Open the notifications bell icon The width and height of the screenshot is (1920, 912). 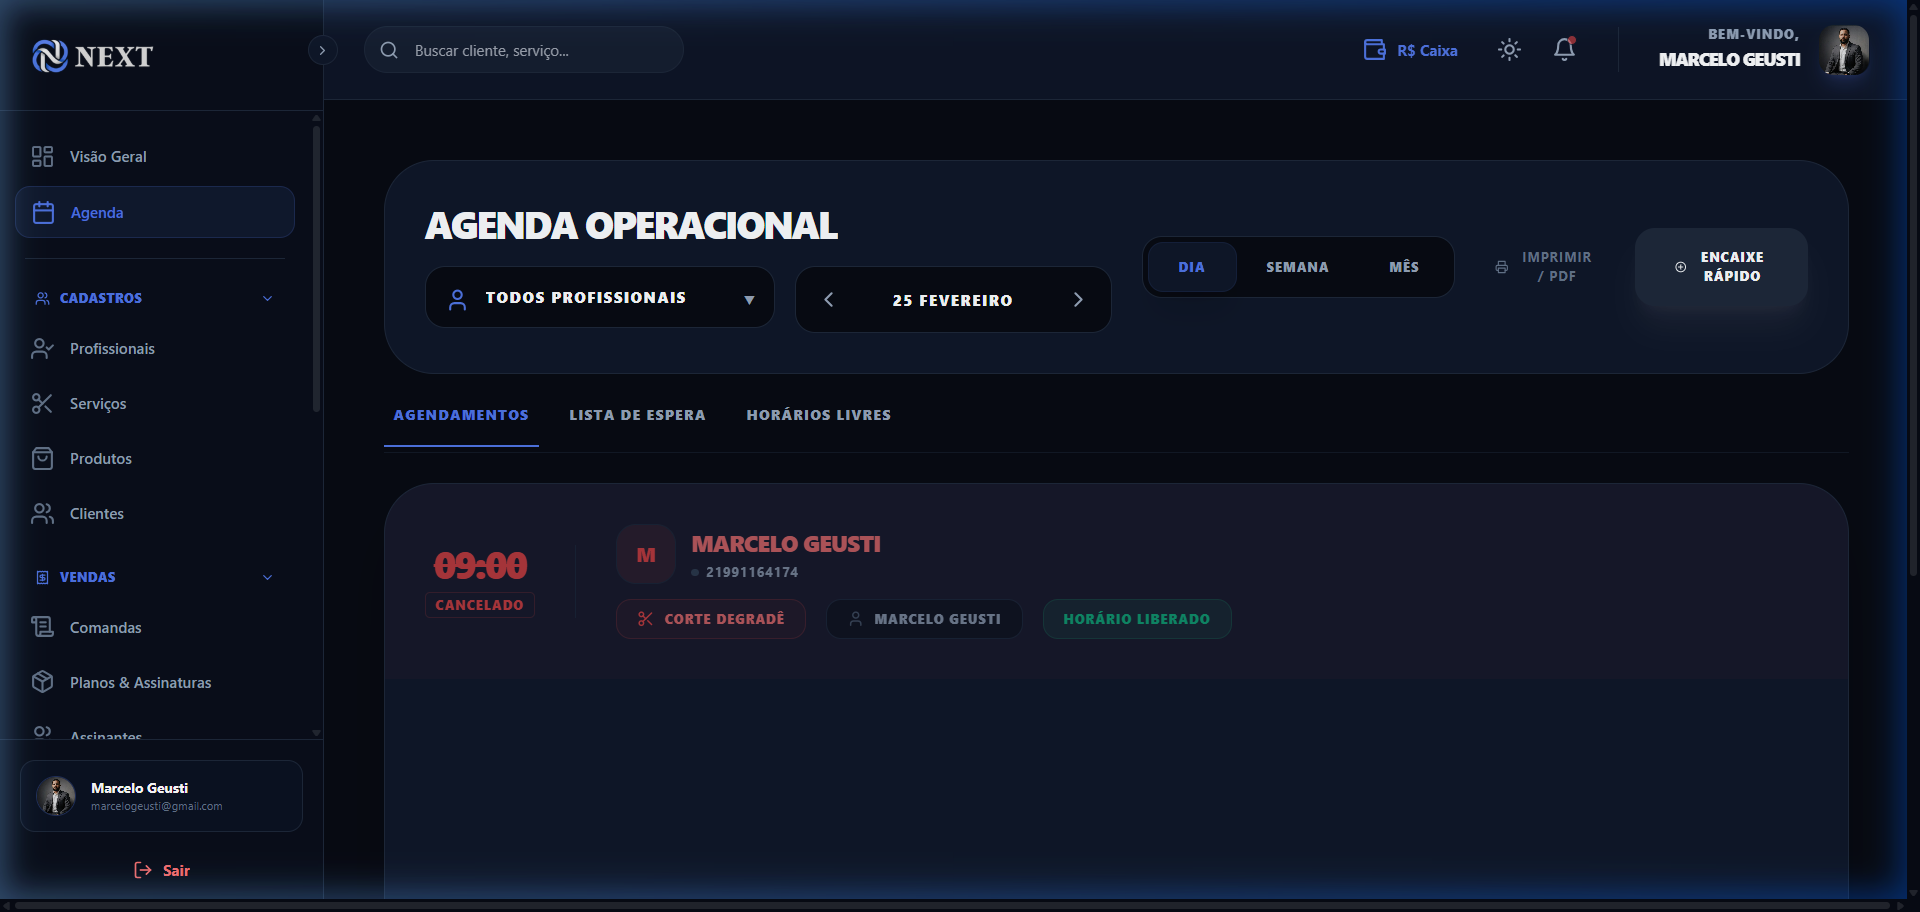pyautogui.click(x=1563, y=49)
